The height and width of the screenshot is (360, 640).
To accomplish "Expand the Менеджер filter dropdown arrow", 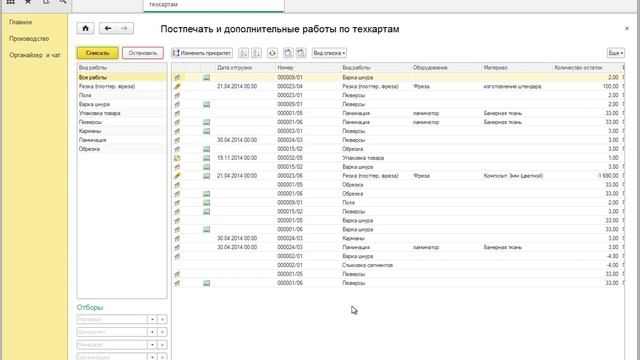I will 152,345.
